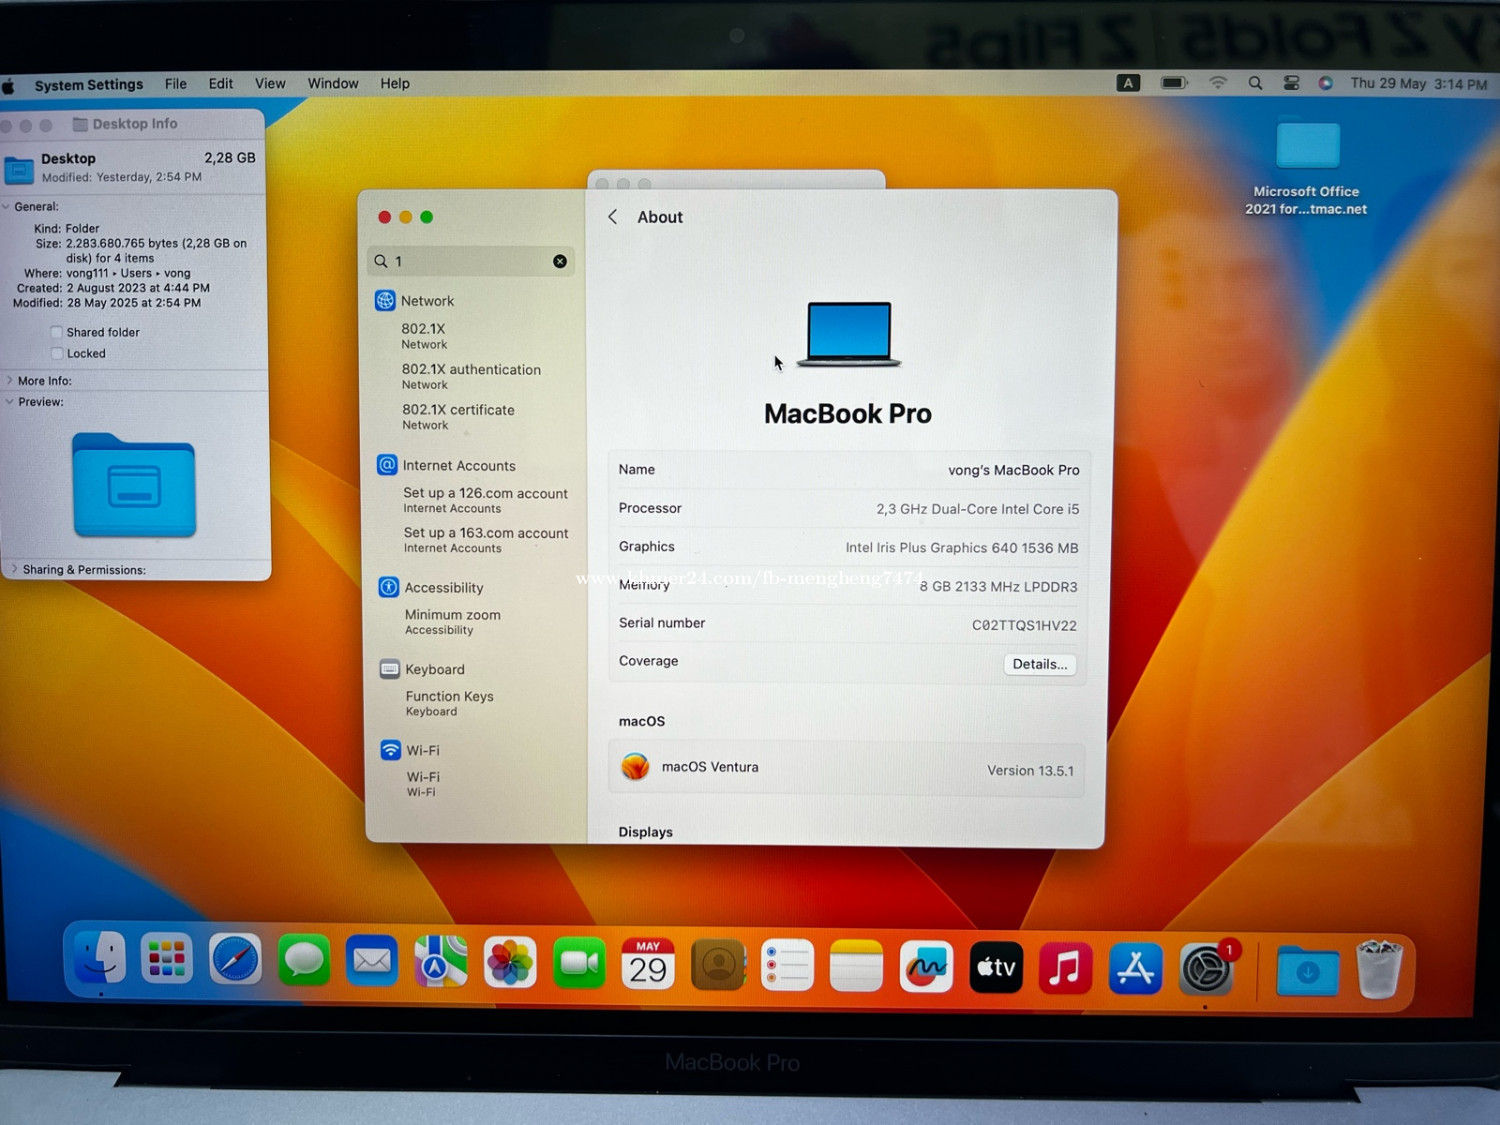Choose Set up a 126.com account
This screenshot has width=1500, height=1125.
click(485, 500)
